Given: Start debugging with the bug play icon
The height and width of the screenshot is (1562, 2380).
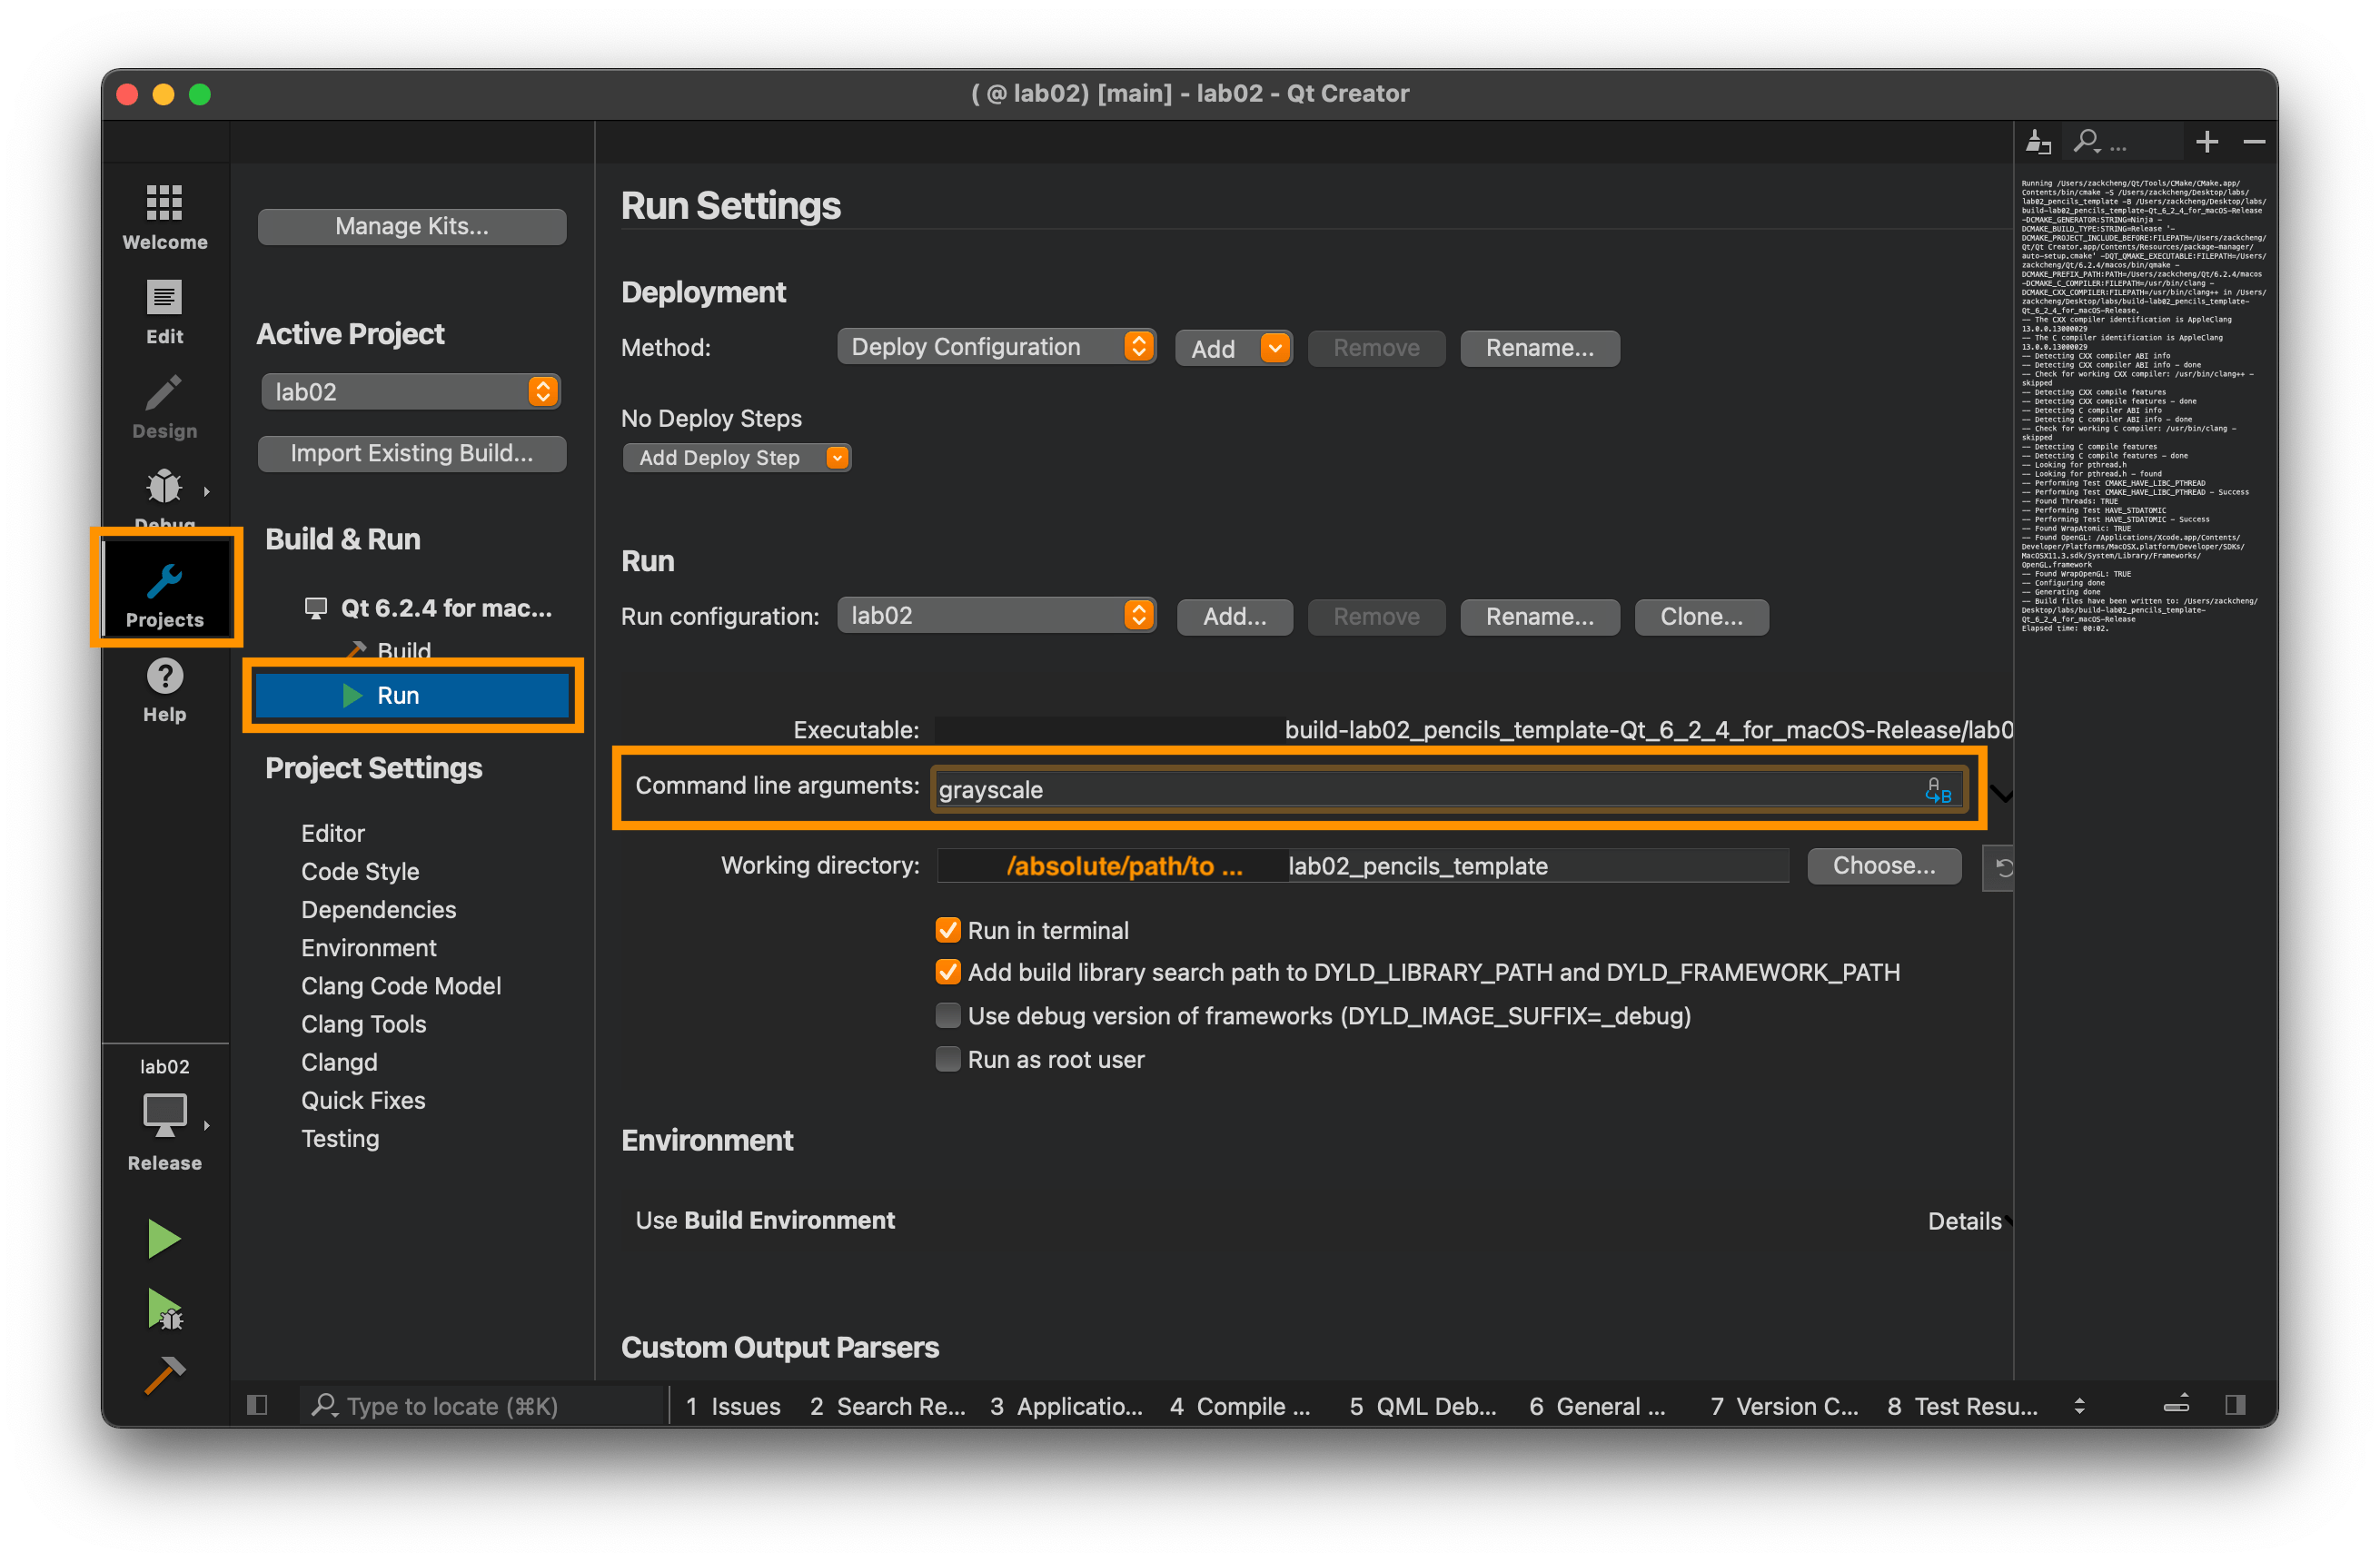Looking at the screenshot, I should [x=164, y=1310].
